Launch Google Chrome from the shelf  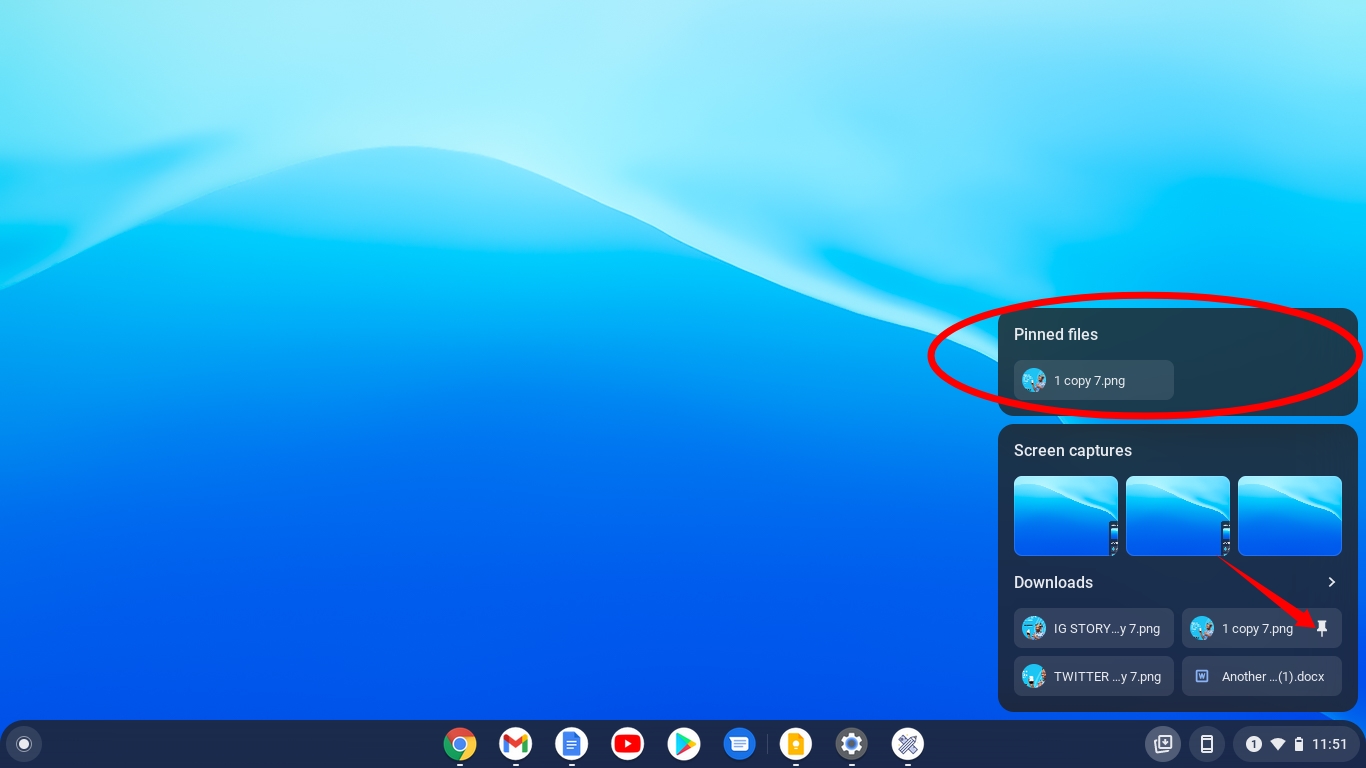coord(460,744)
